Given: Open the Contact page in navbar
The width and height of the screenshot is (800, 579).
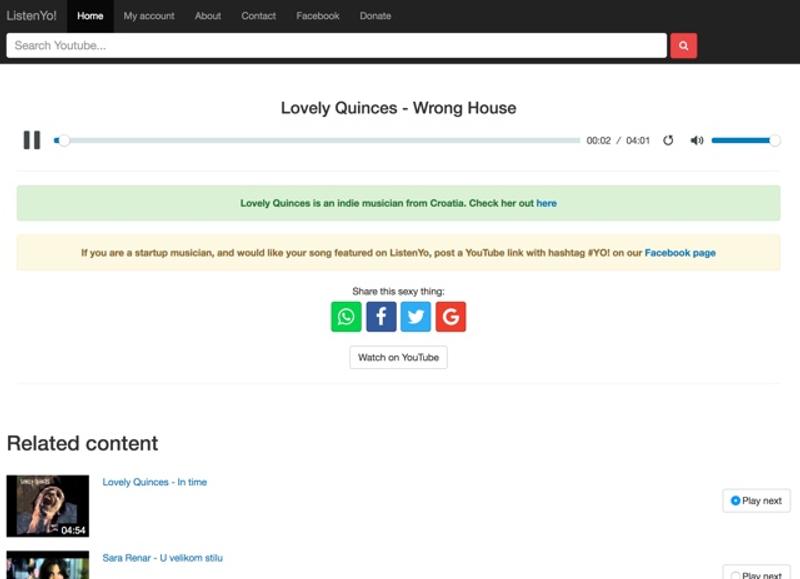Looking at the screenshot, I should coord(258,16).
